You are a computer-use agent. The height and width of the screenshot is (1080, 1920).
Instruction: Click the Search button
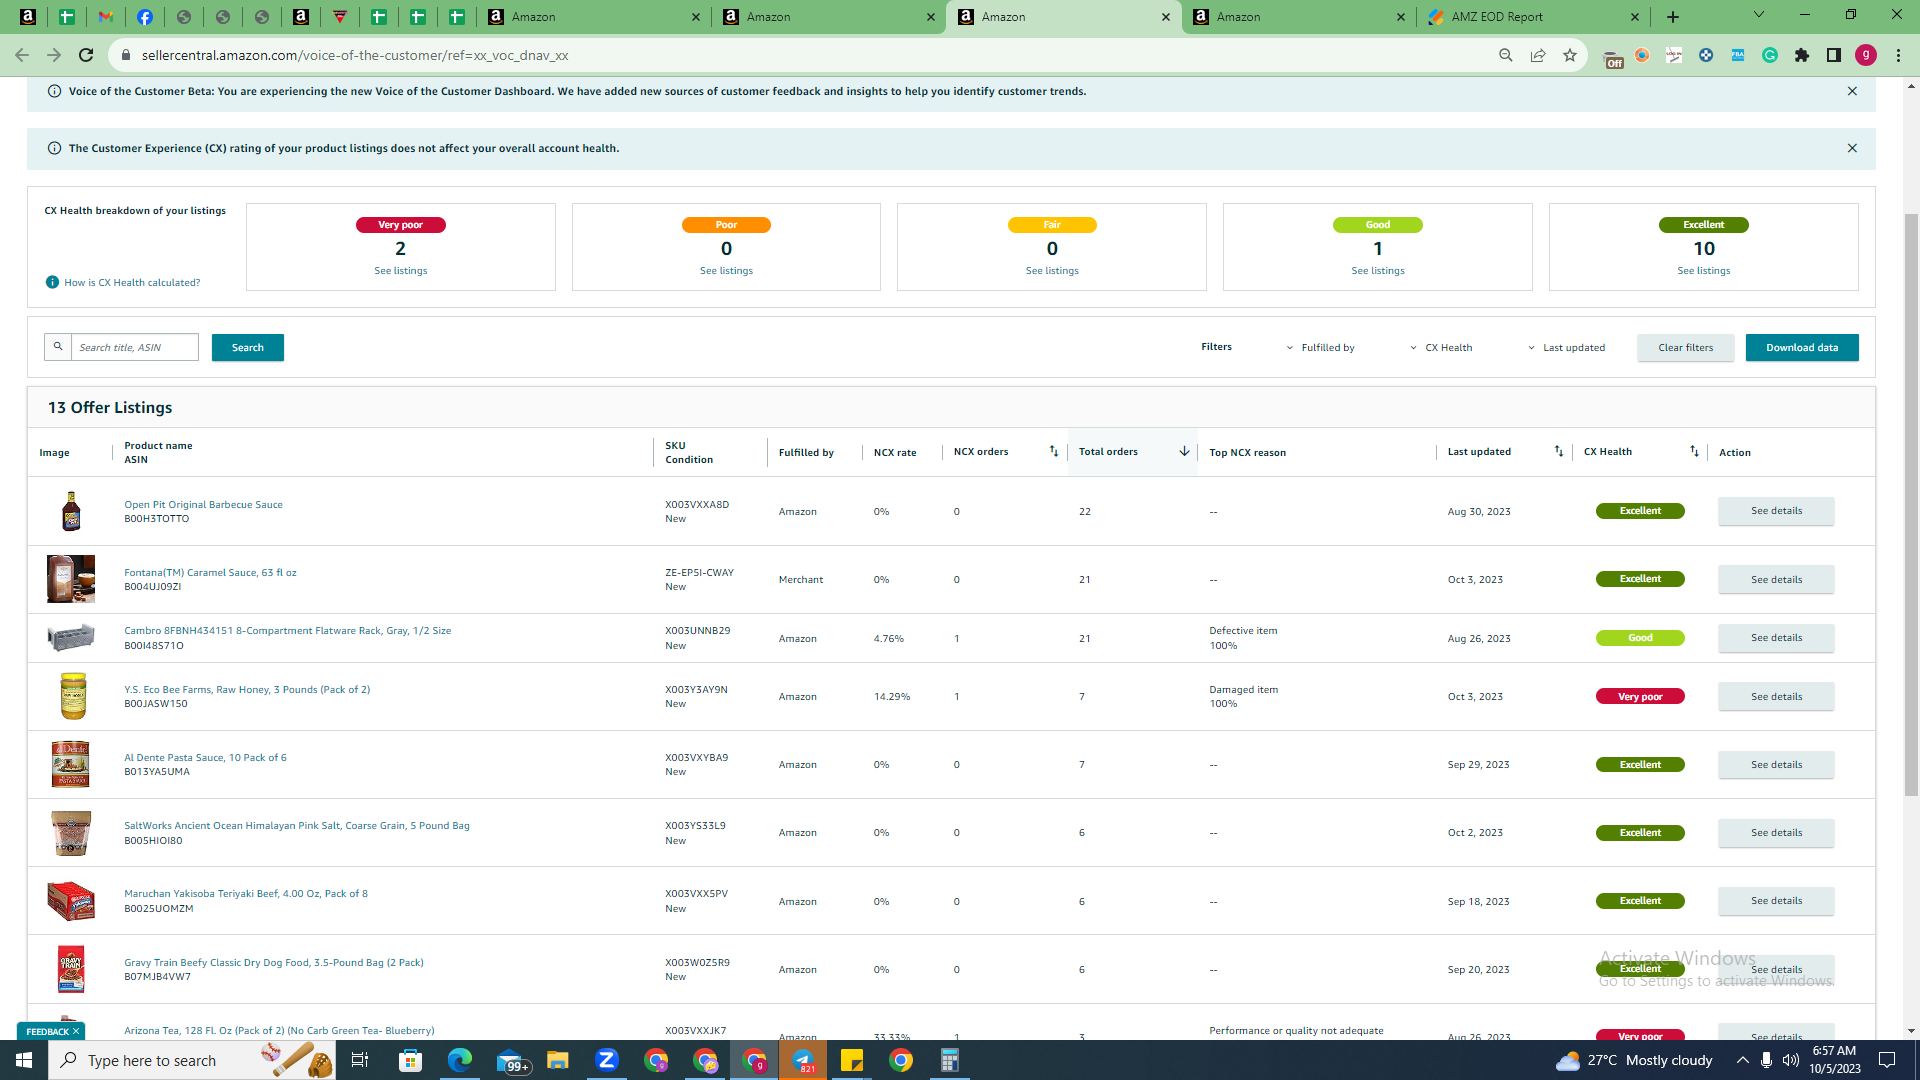(248, 348)
